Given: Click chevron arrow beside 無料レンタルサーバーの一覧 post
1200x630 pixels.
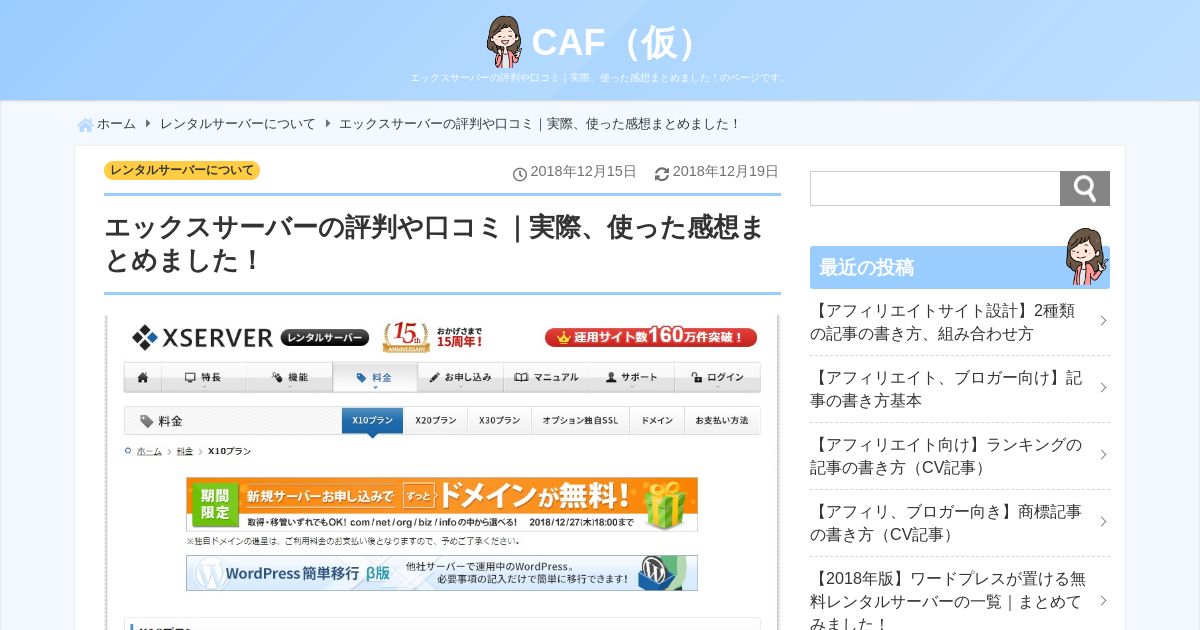Looking at the screenshot, I should coord(1103,600).
